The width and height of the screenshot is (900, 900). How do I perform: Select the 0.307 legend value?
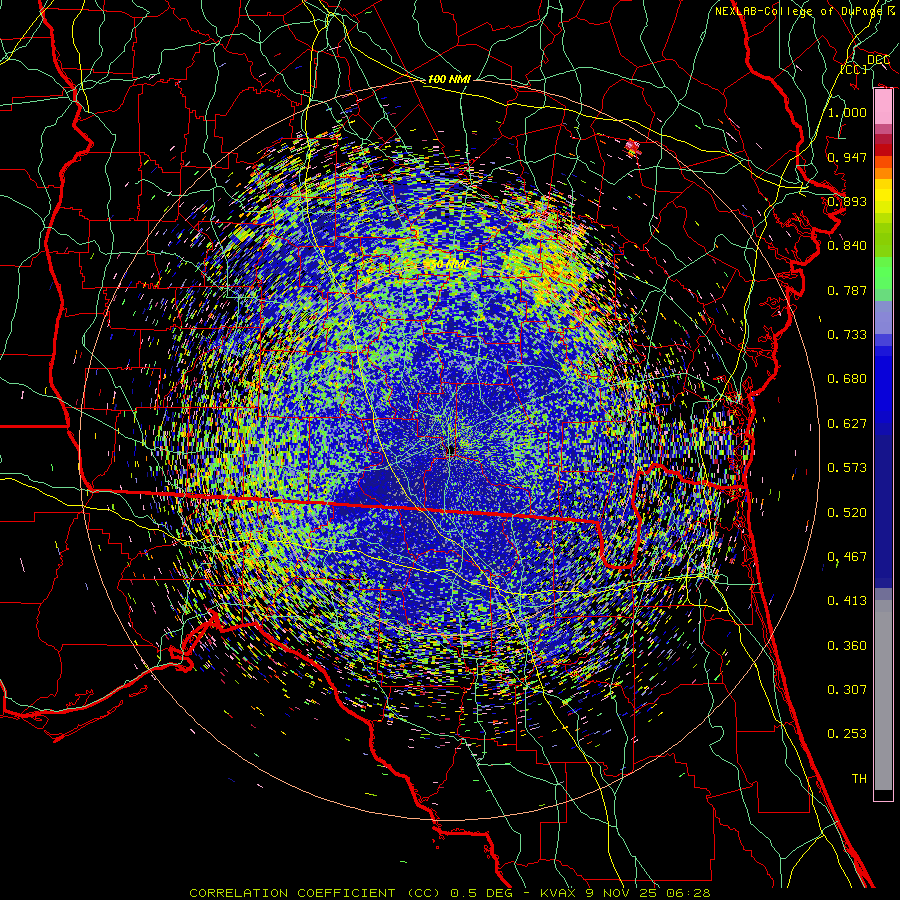tap(847, 689)
